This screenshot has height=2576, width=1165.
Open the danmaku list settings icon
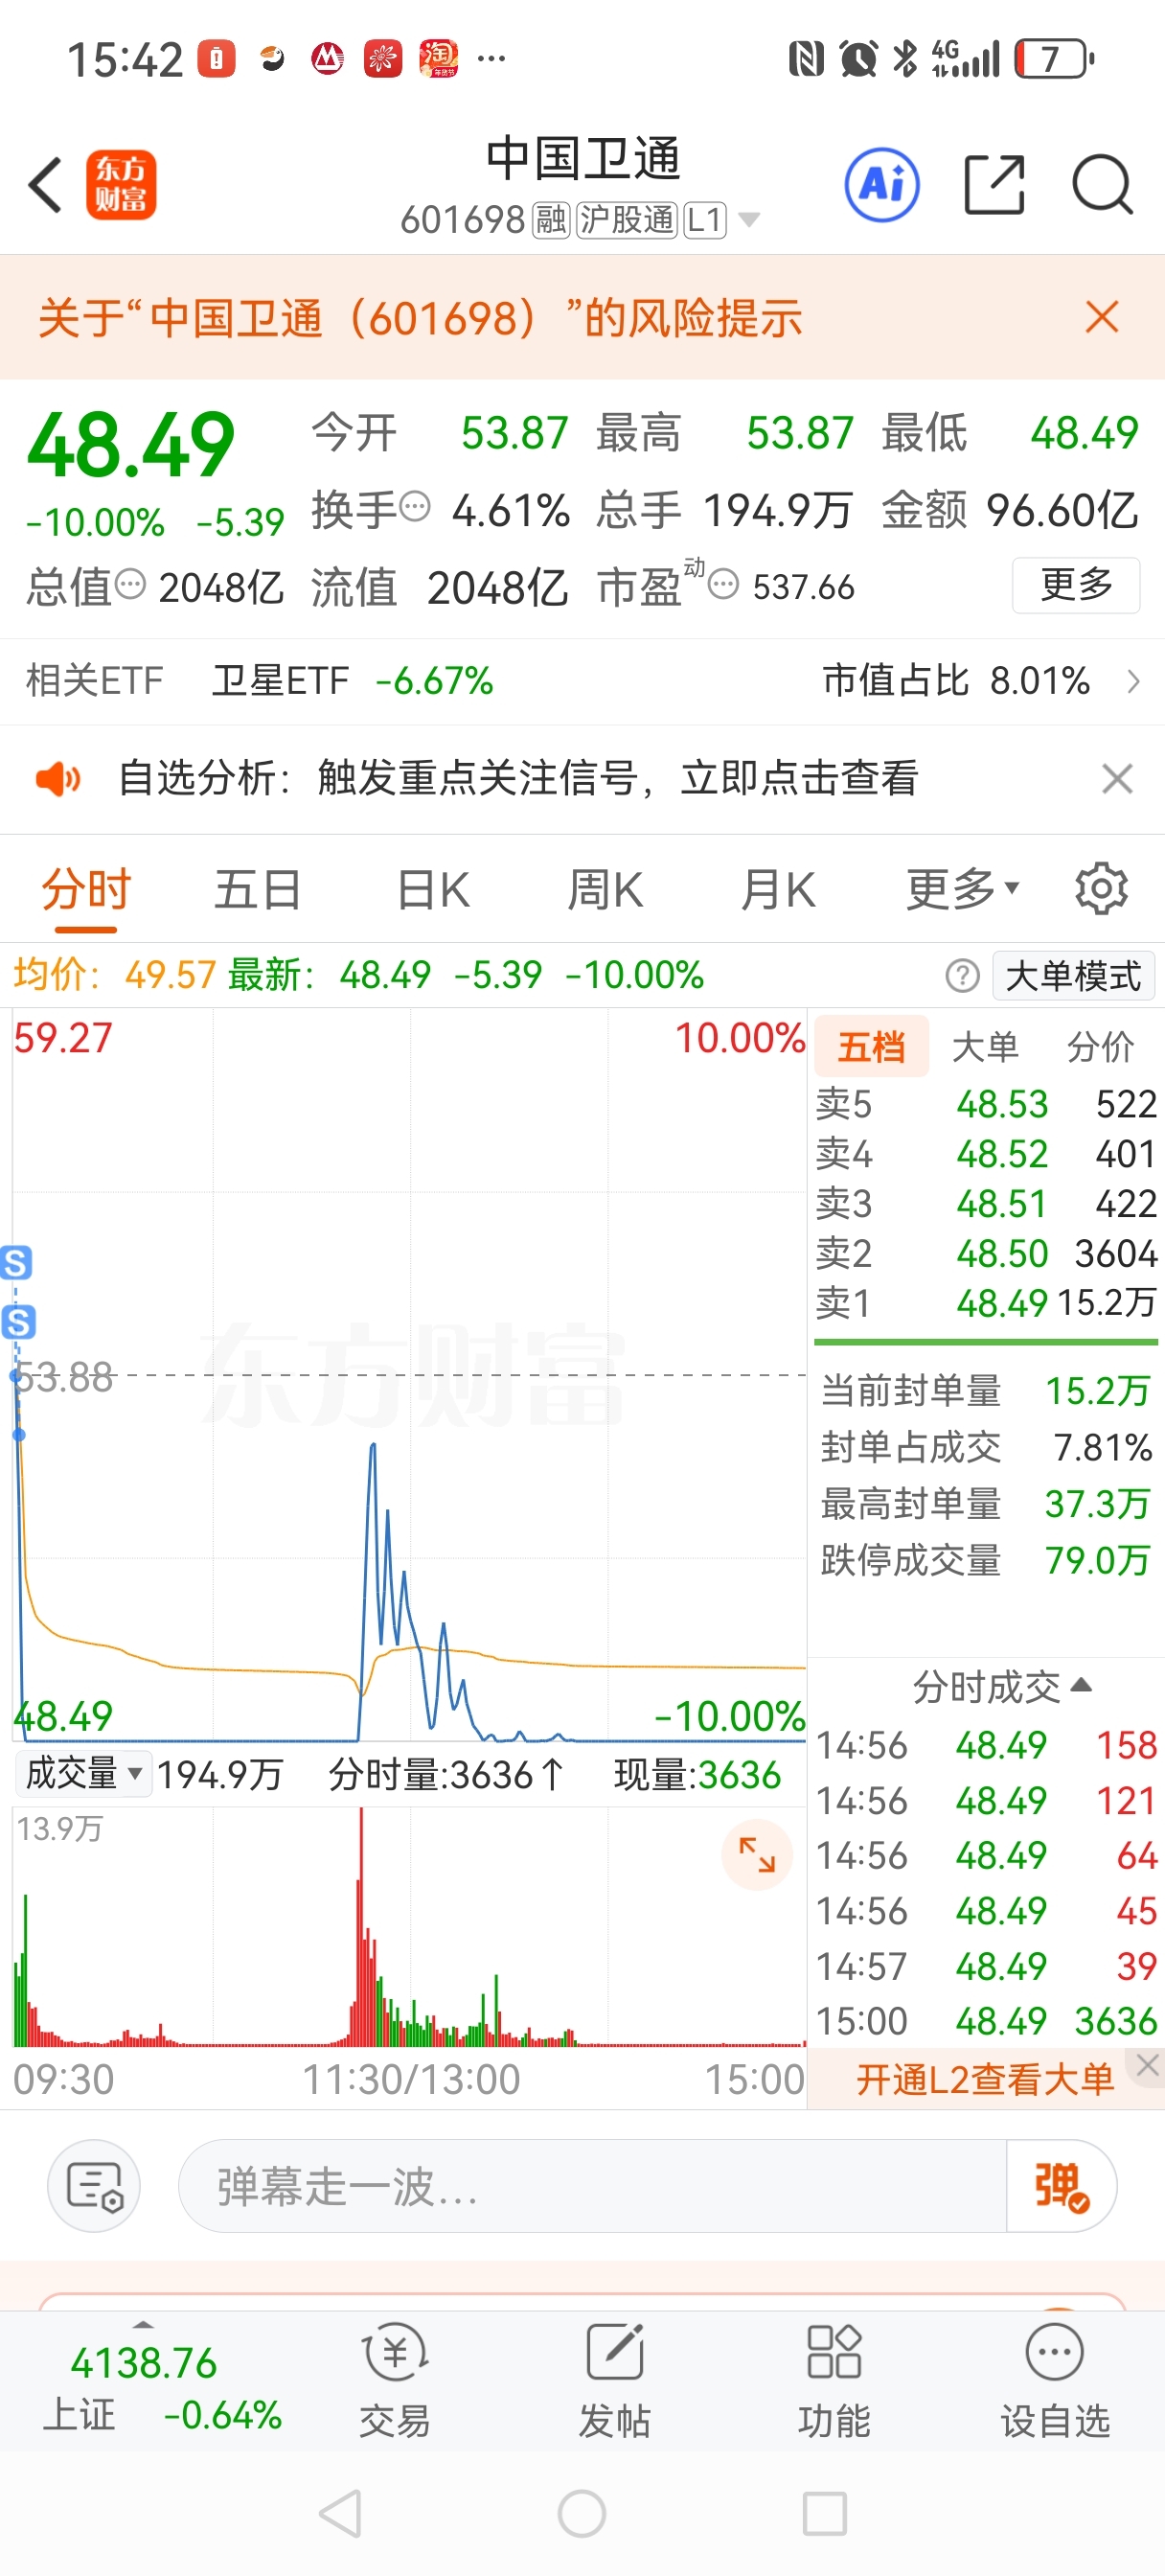94,2186
